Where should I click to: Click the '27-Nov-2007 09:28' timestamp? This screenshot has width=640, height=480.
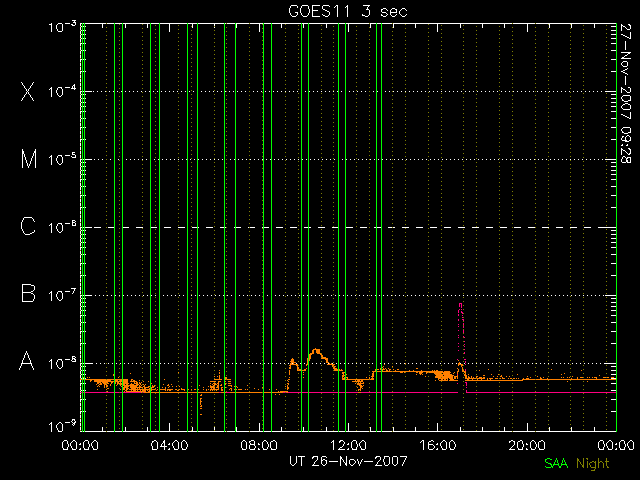click(626, 93)
